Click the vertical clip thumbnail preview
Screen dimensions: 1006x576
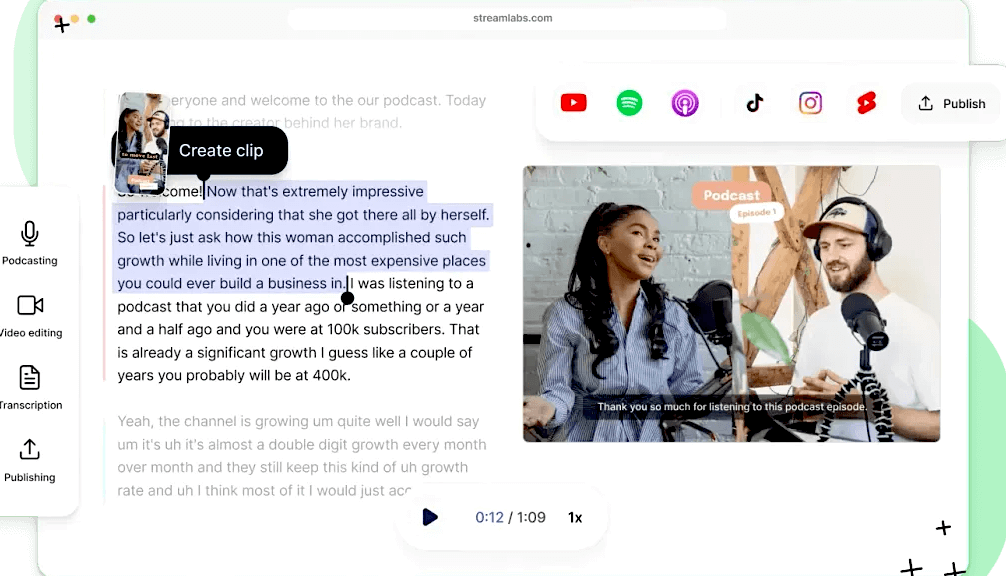(x=141, y=144)
